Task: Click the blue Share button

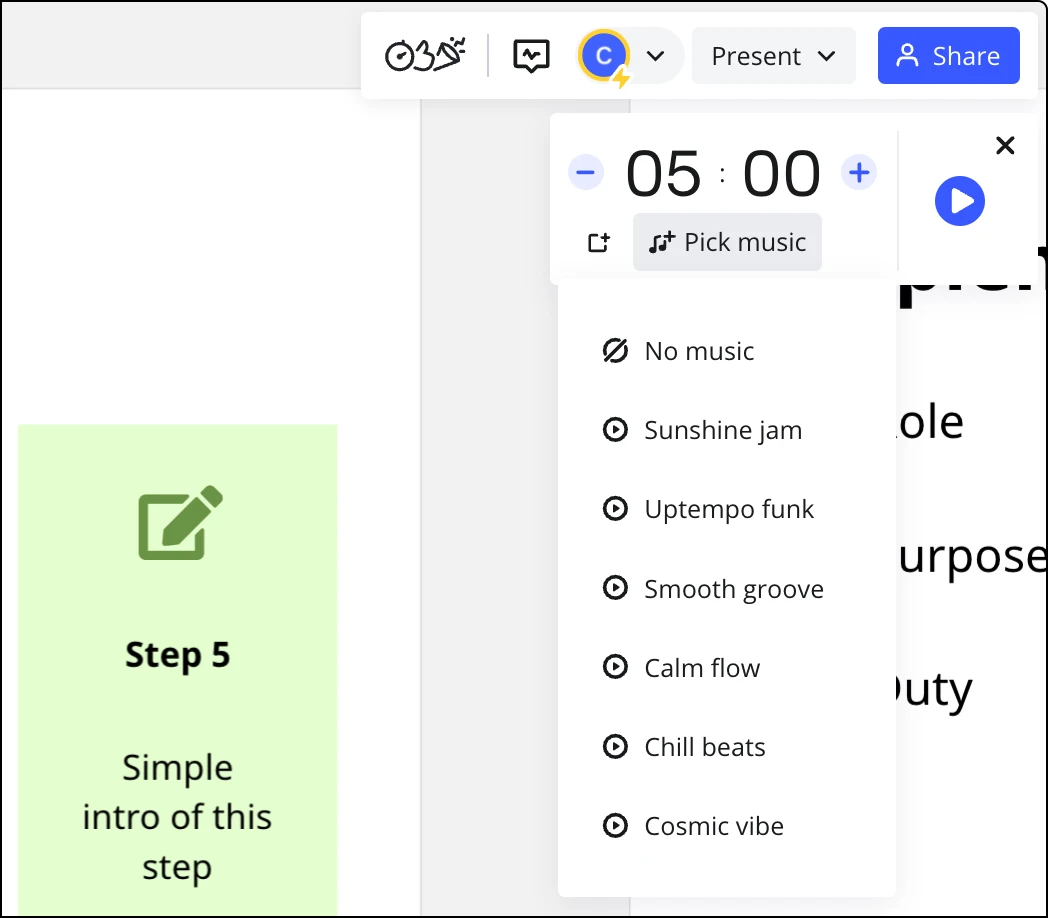Action: click(x=948, y=56)
